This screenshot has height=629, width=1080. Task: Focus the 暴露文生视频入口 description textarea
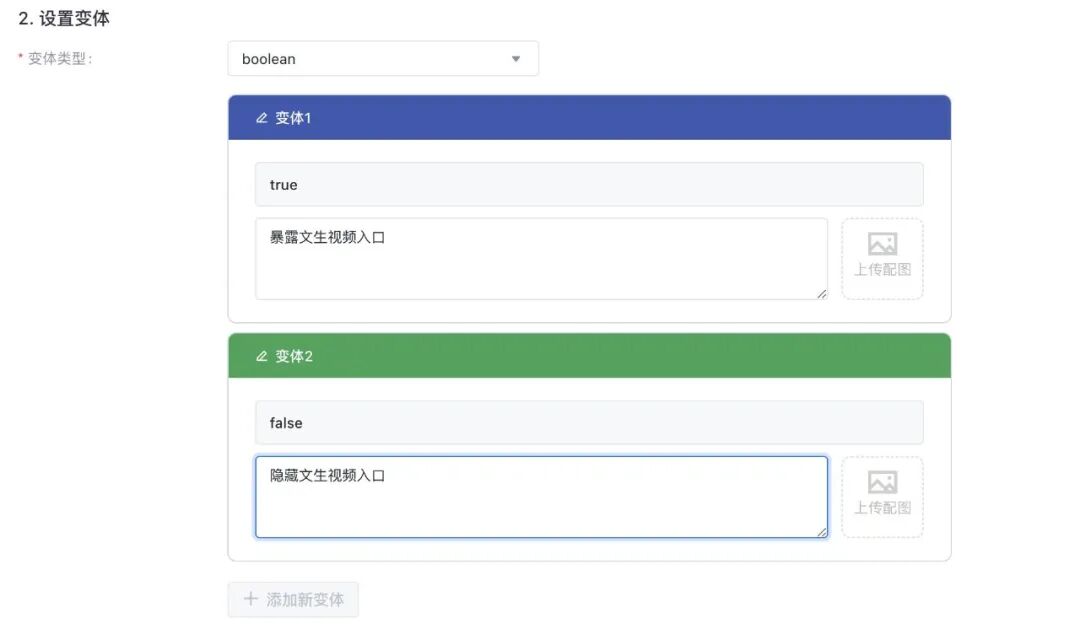[x=541, y=259]
